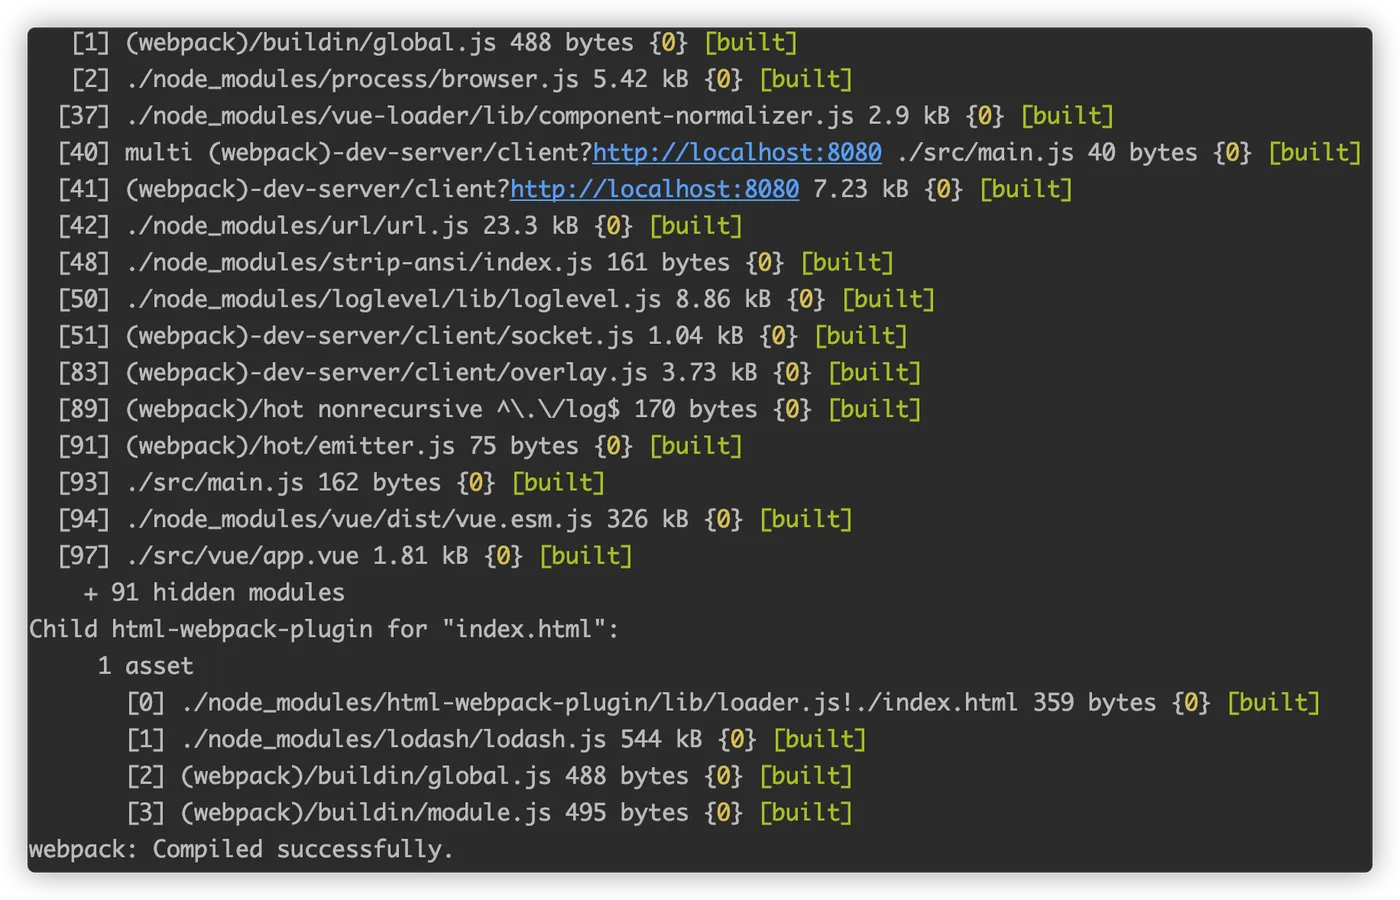
Task: Open localhost:8080 link on line [41]
Action: point(655,189)
